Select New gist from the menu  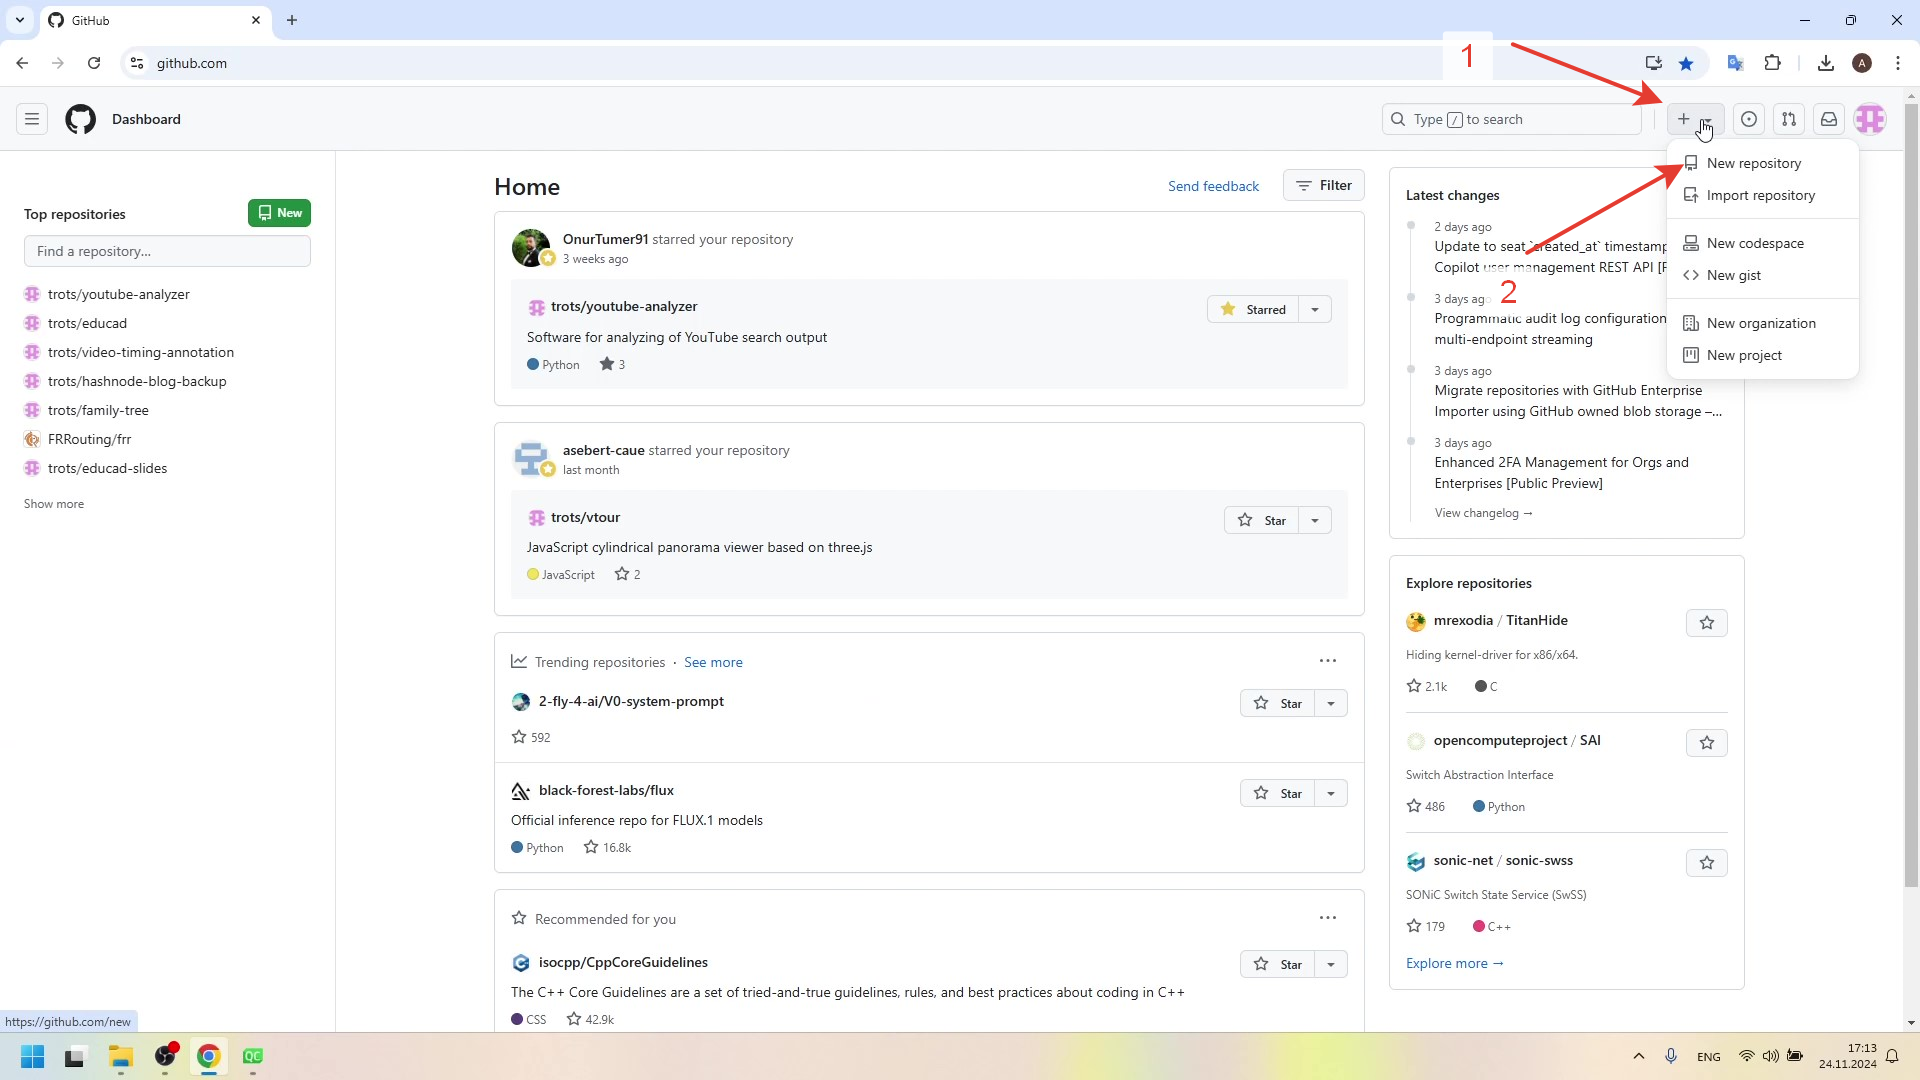1763,275
